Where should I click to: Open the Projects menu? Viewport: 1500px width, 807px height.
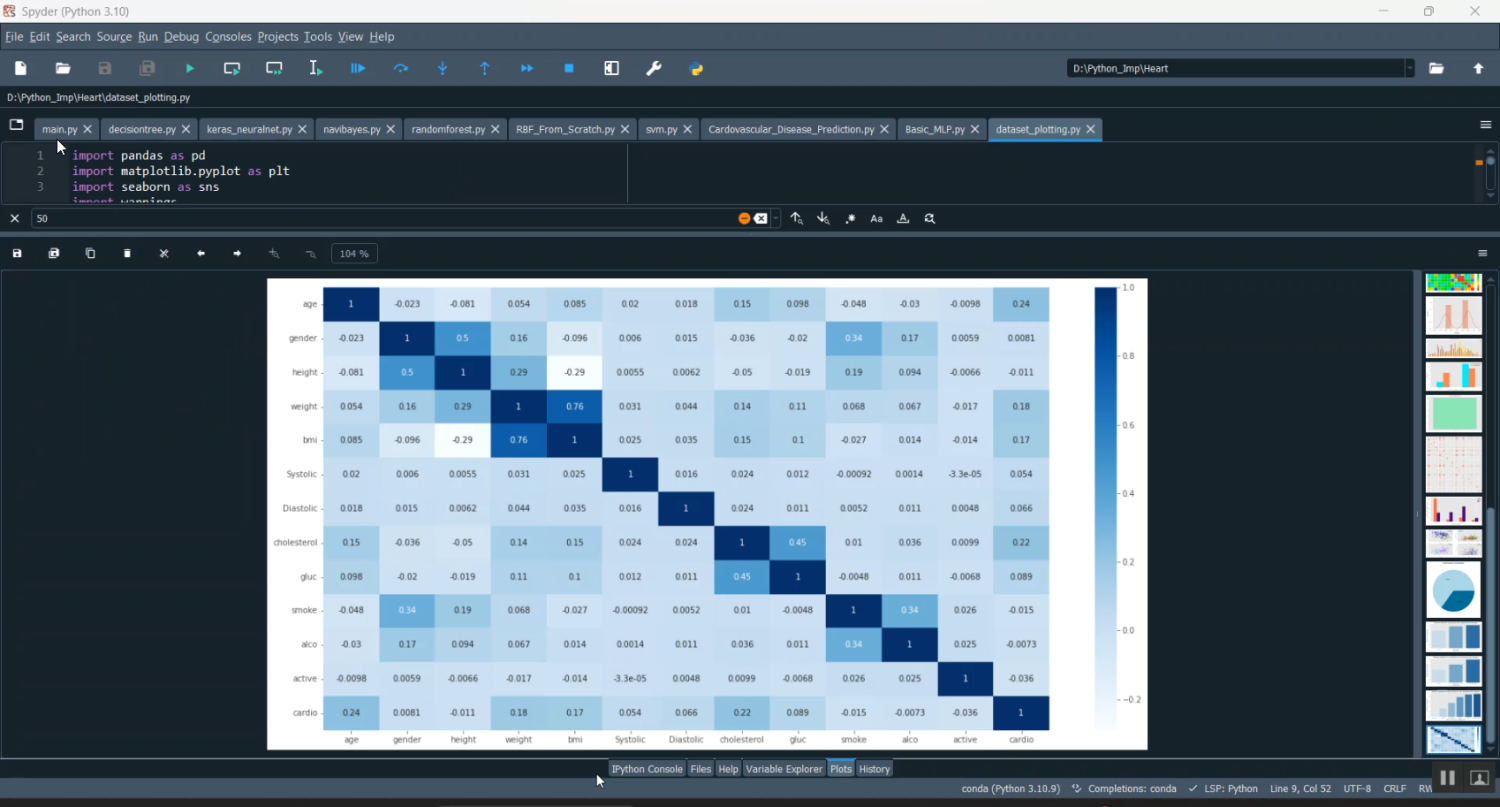(278, 37)
